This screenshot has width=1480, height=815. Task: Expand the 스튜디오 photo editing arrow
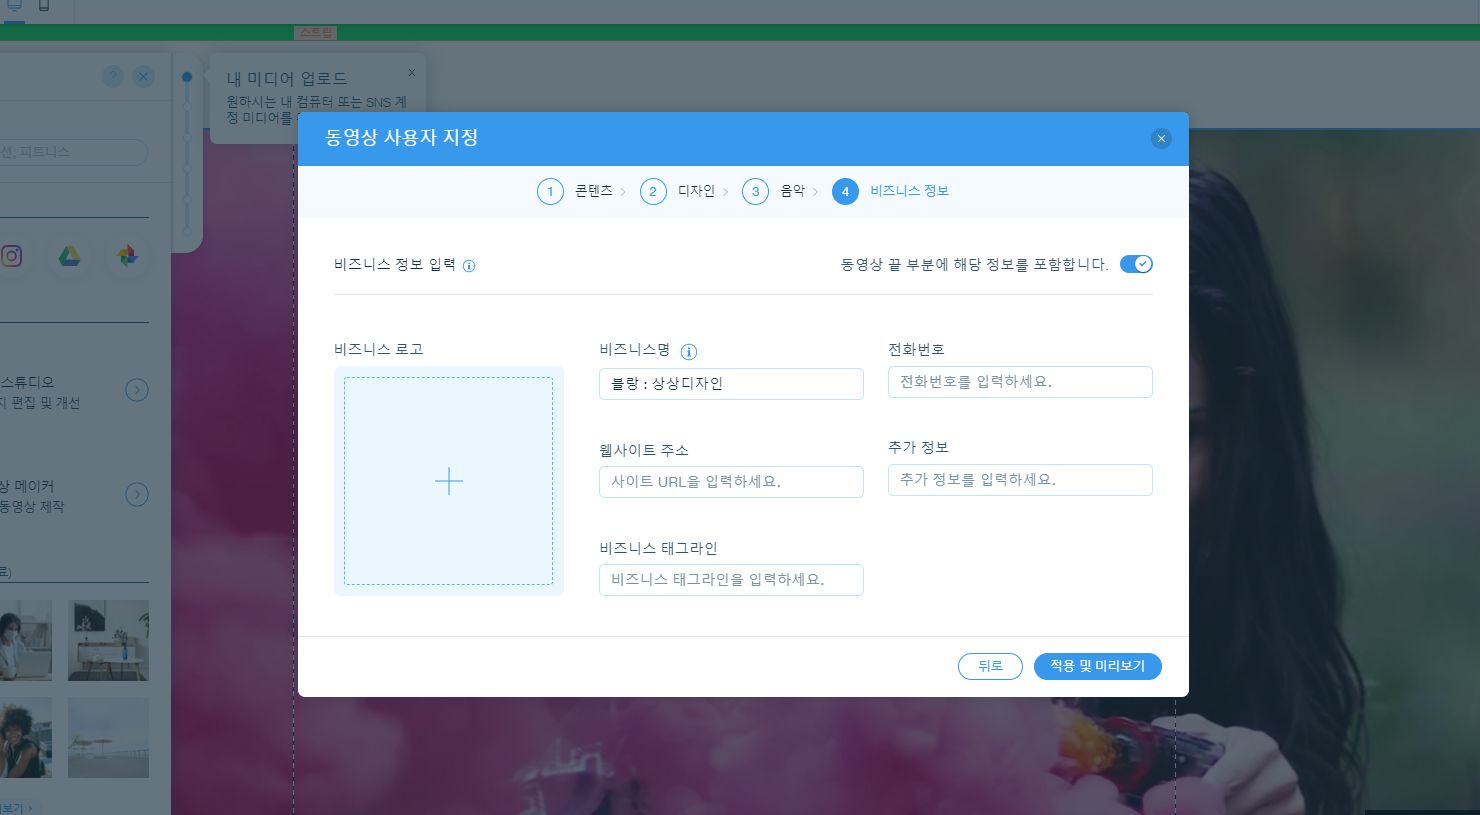(137, 390)
